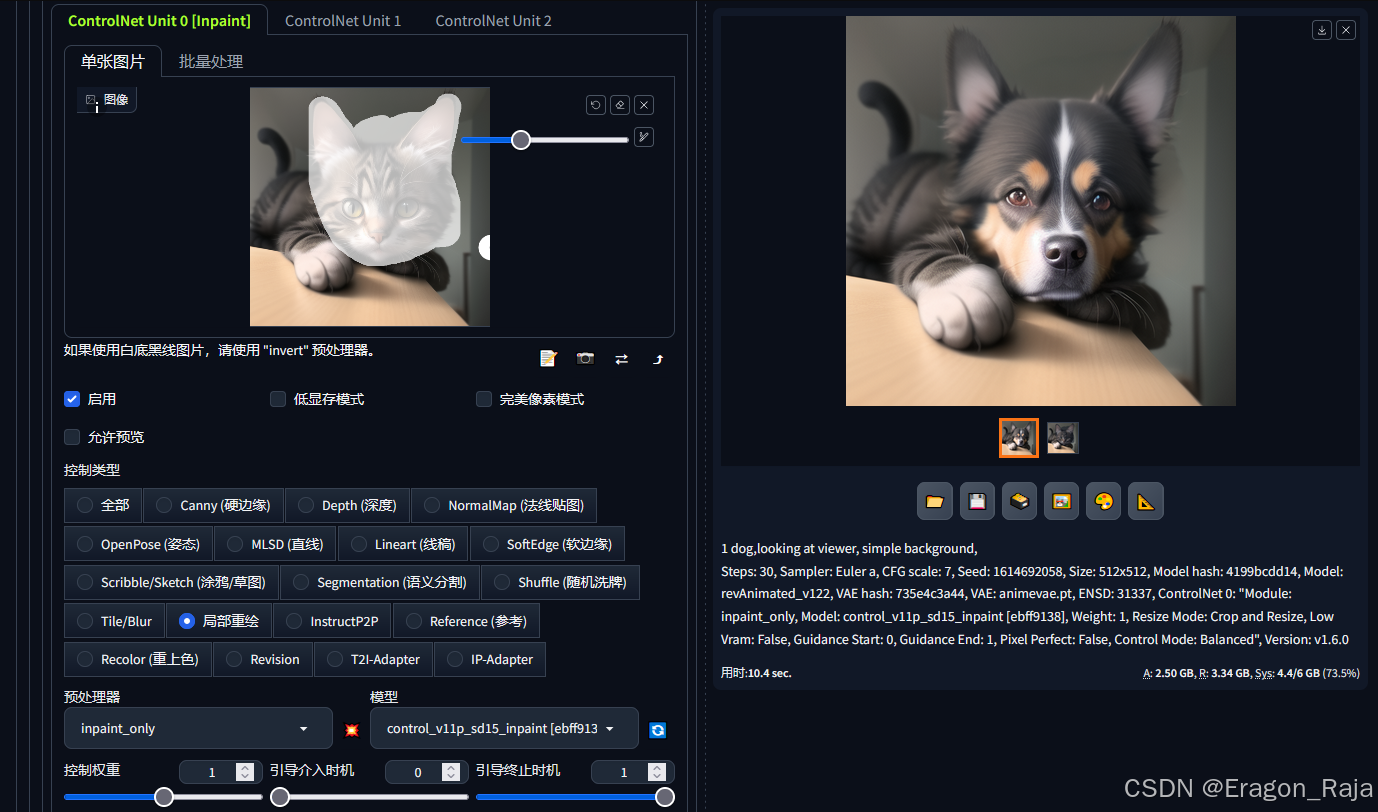
Task: Open the inpaint_only preprocessor dropdown
Action: [x=198, y=728]
